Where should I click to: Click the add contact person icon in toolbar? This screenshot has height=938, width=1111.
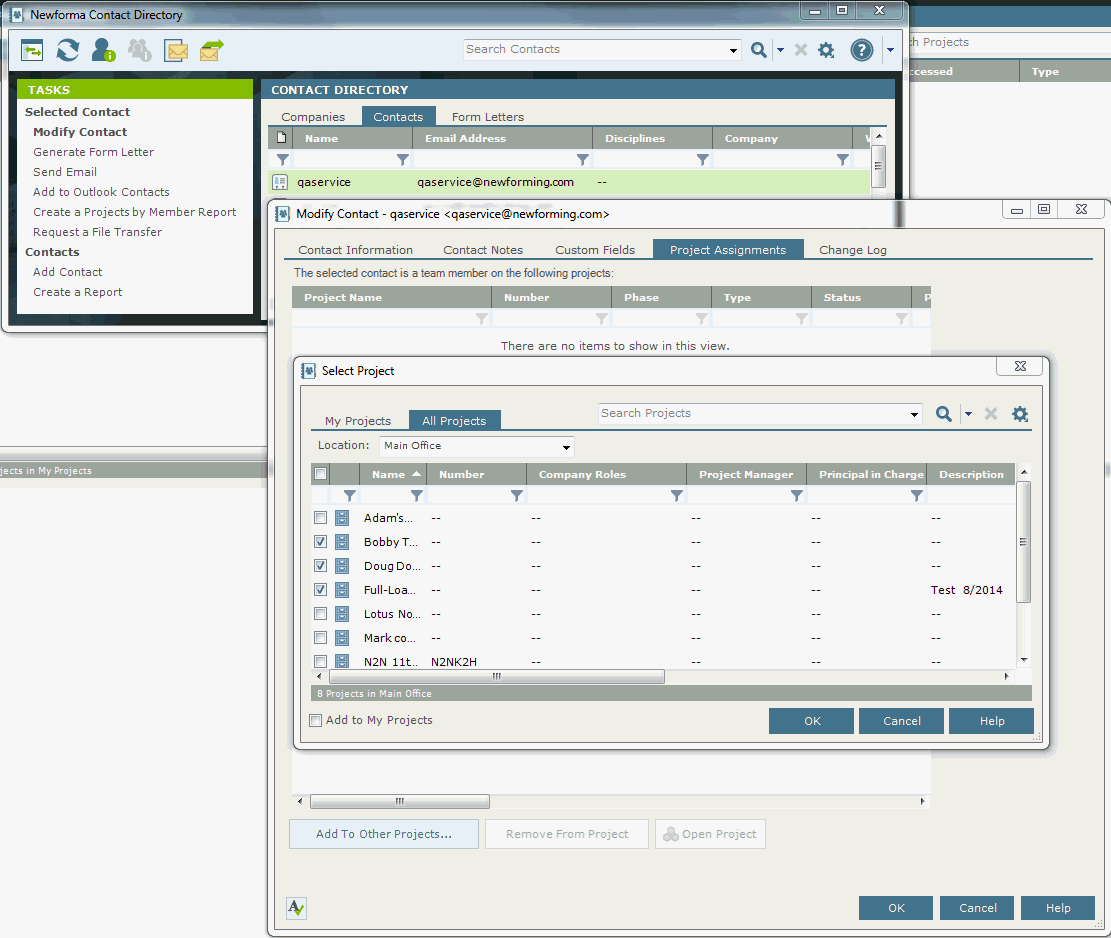click(x=103, y=50)
